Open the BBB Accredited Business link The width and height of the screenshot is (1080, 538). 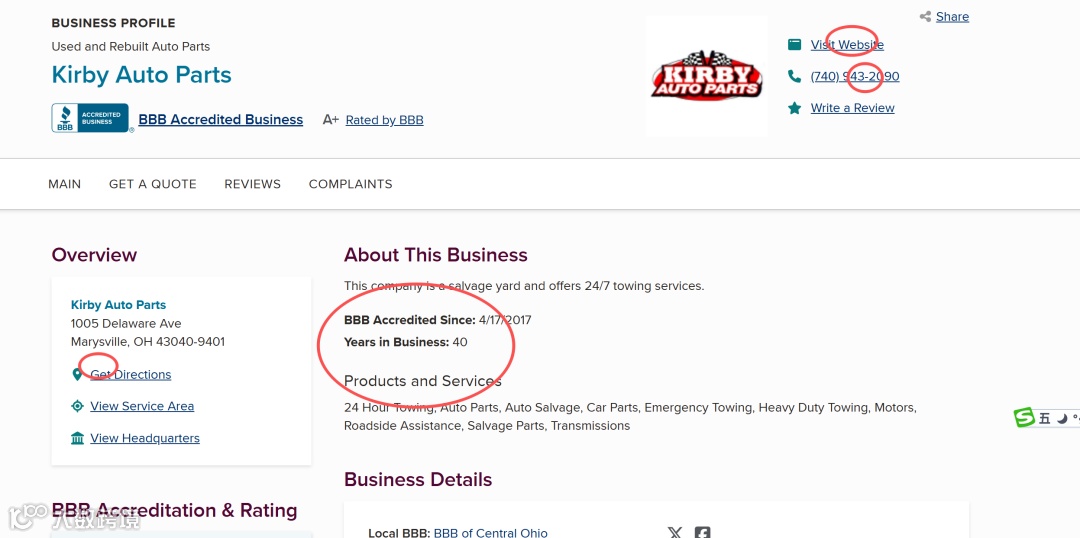coord(220,119)
